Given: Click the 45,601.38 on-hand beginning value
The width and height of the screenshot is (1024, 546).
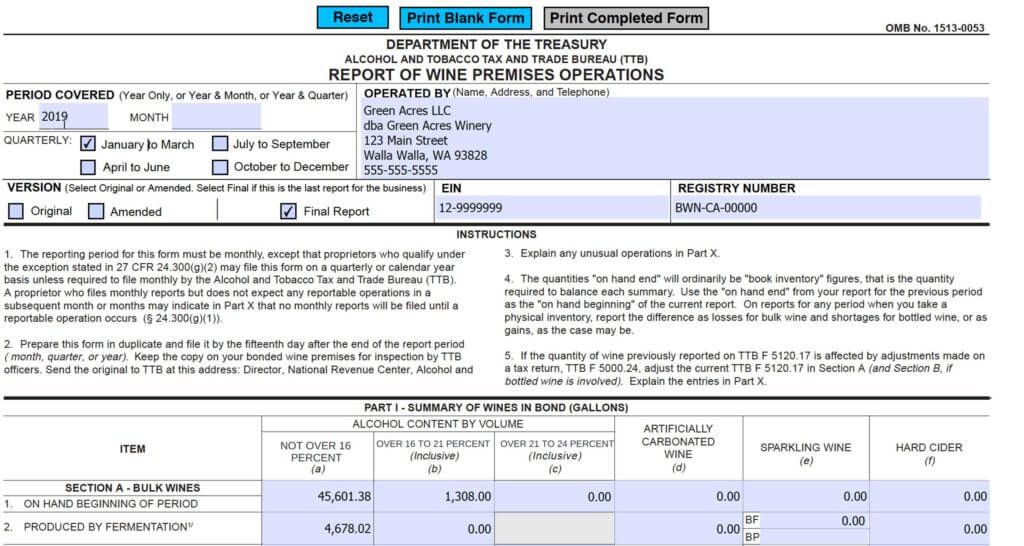Looking at the screenshot, I should 317,496.
